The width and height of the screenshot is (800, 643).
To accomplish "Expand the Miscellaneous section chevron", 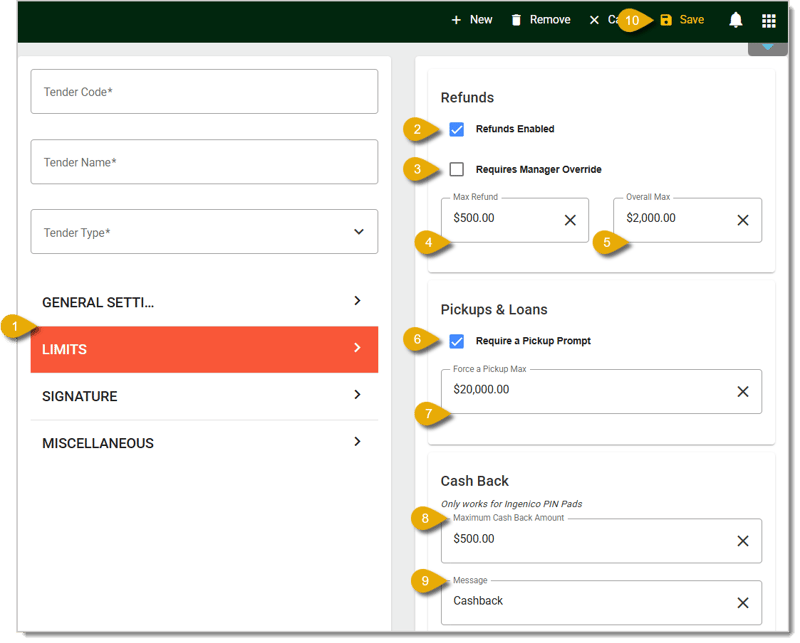I will [x=358, y=441].
